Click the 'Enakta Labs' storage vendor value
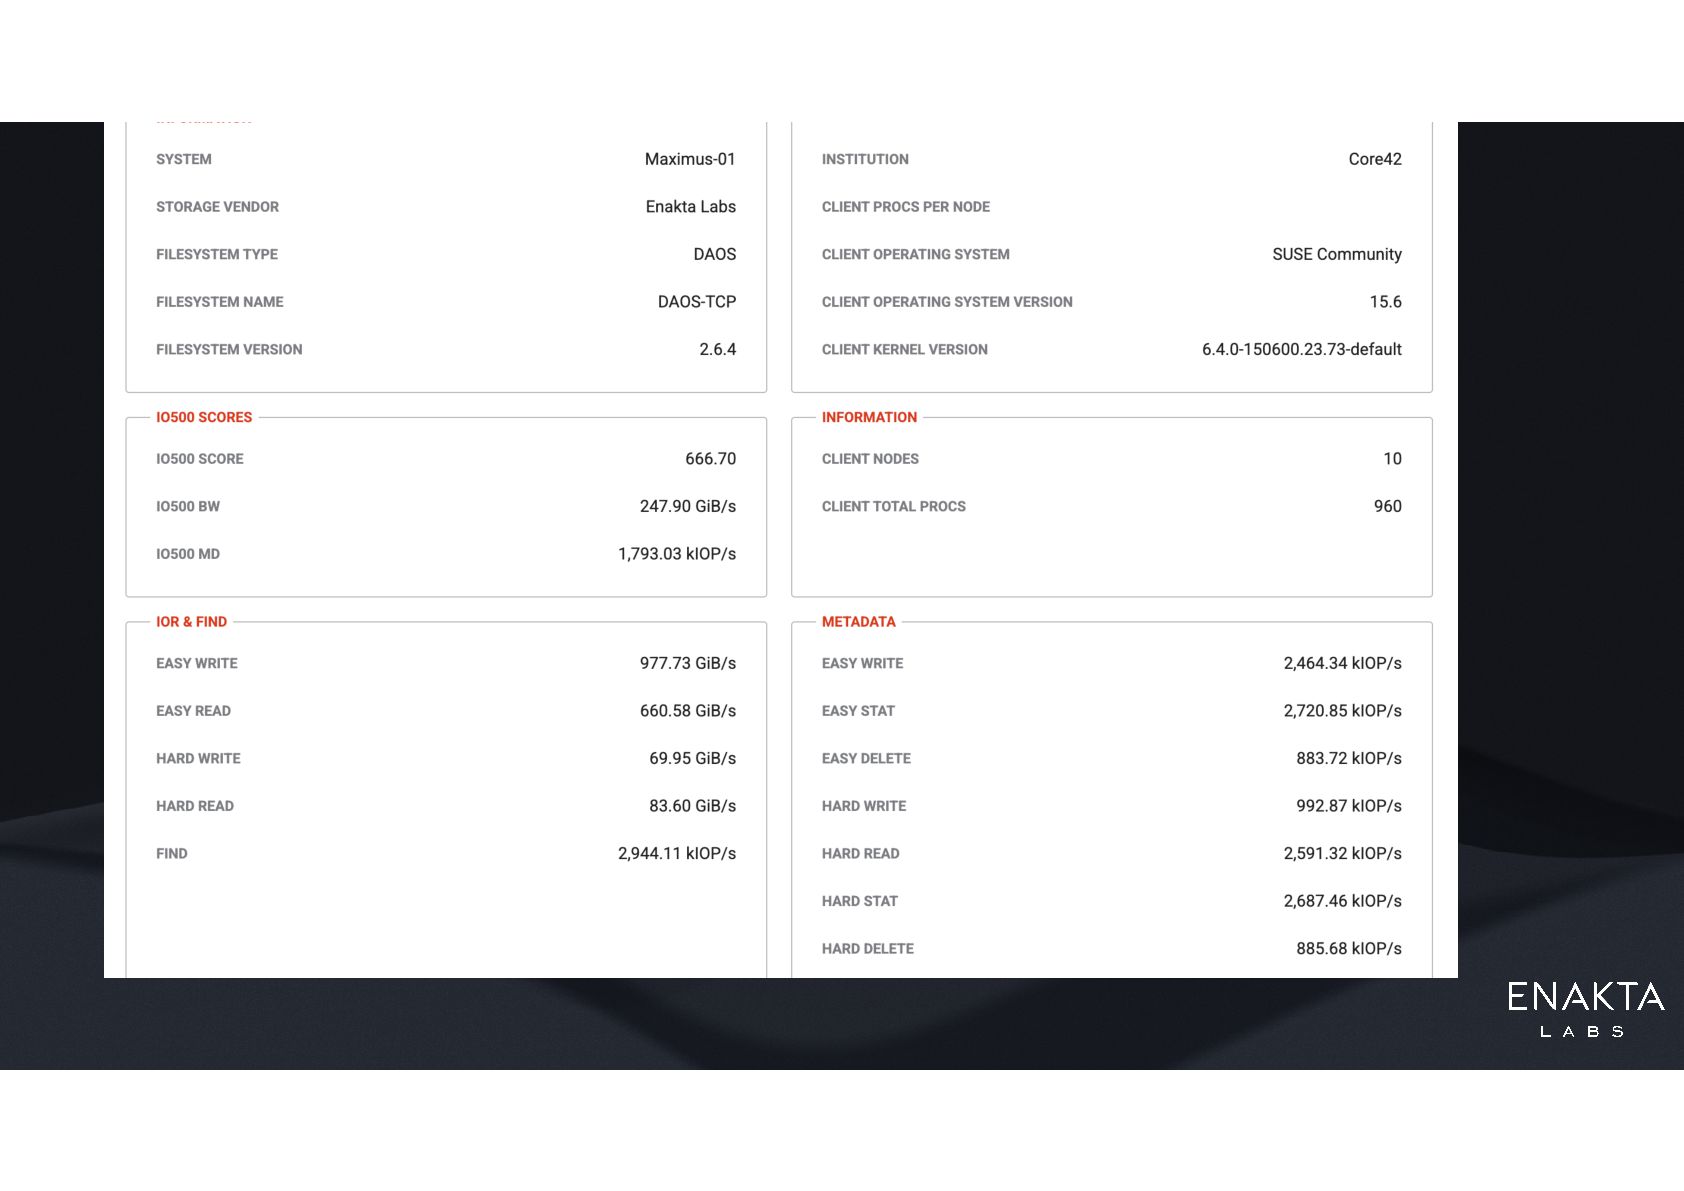Screen dimensions: 1684x1191 point(691,207)
